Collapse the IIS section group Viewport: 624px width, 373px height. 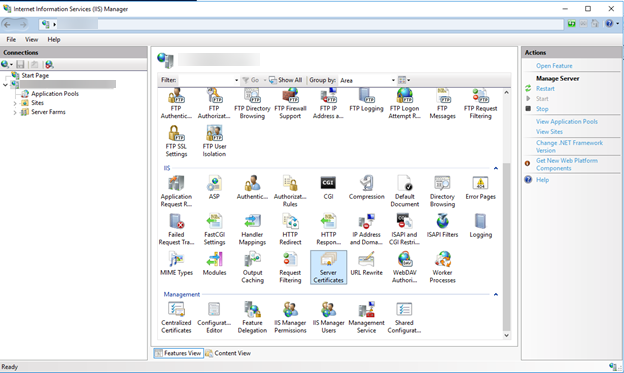click(496, 168)
